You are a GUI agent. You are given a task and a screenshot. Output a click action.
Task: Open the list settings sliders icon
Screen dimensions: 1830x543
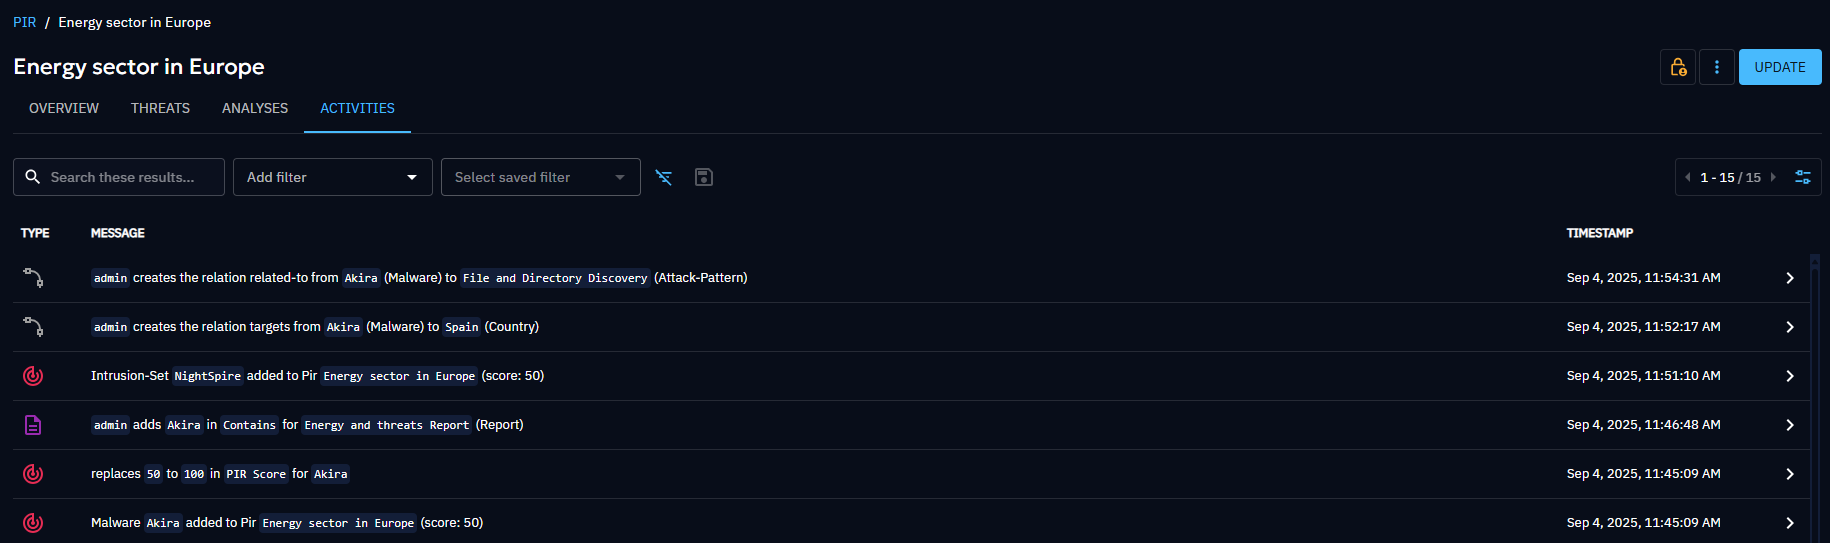pos(1802,177)
